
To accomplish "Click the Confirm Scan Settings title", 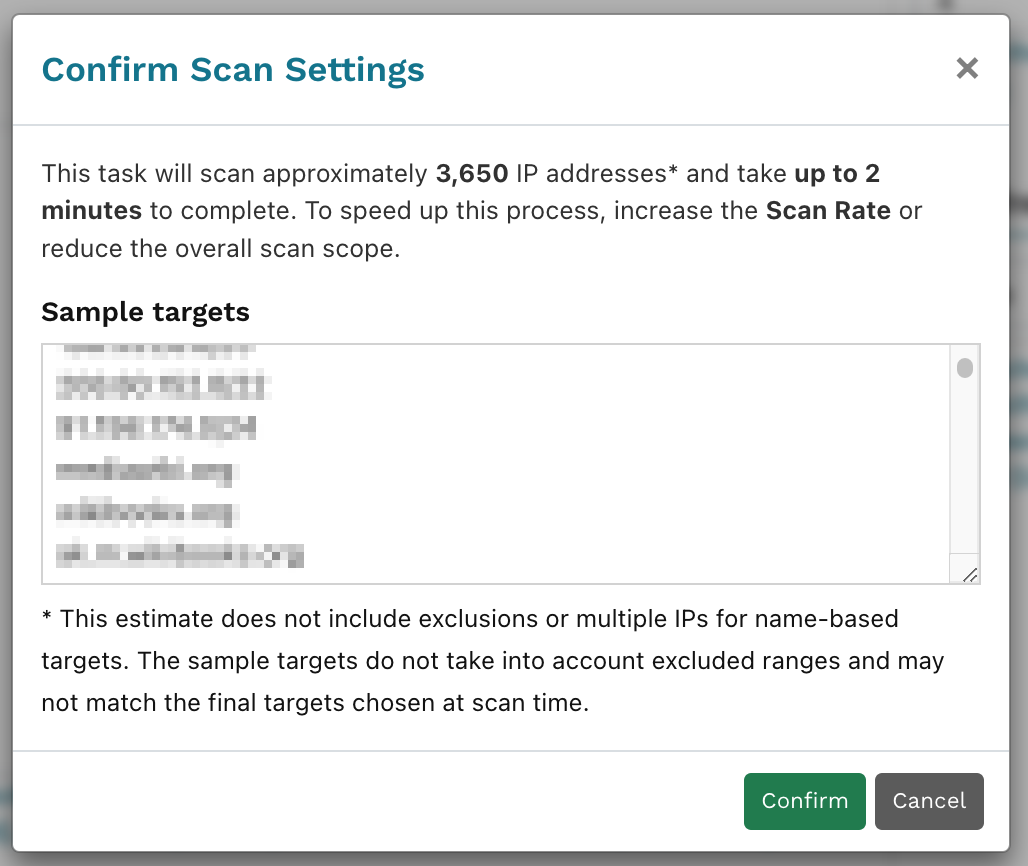I will [232, 69].
